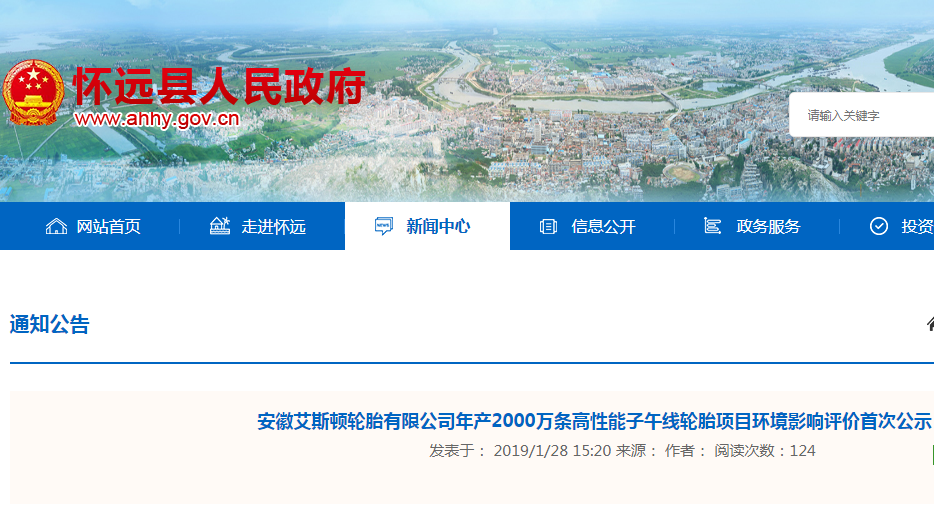
Task: Click the www.anhy.gov.cn address text
Action: click(157, 119)
